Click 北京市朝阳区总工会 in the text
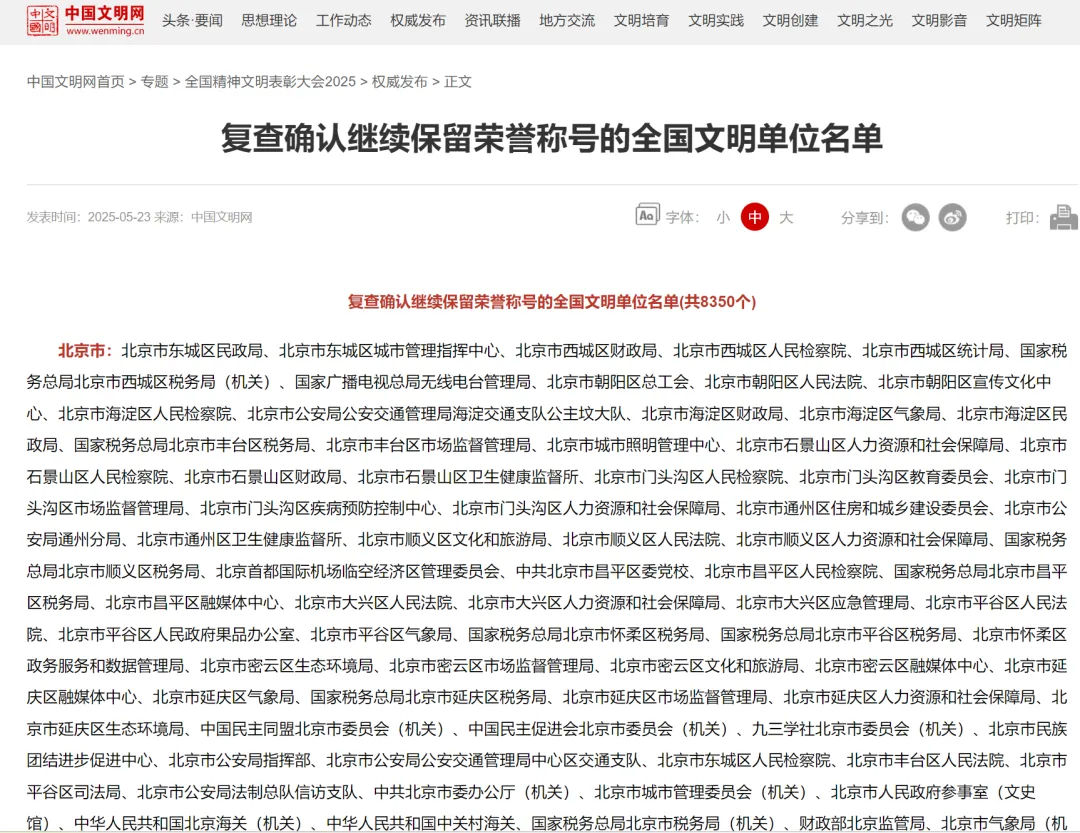The width and height of the screenshot is (1080, 833). [x=618, y=382]
